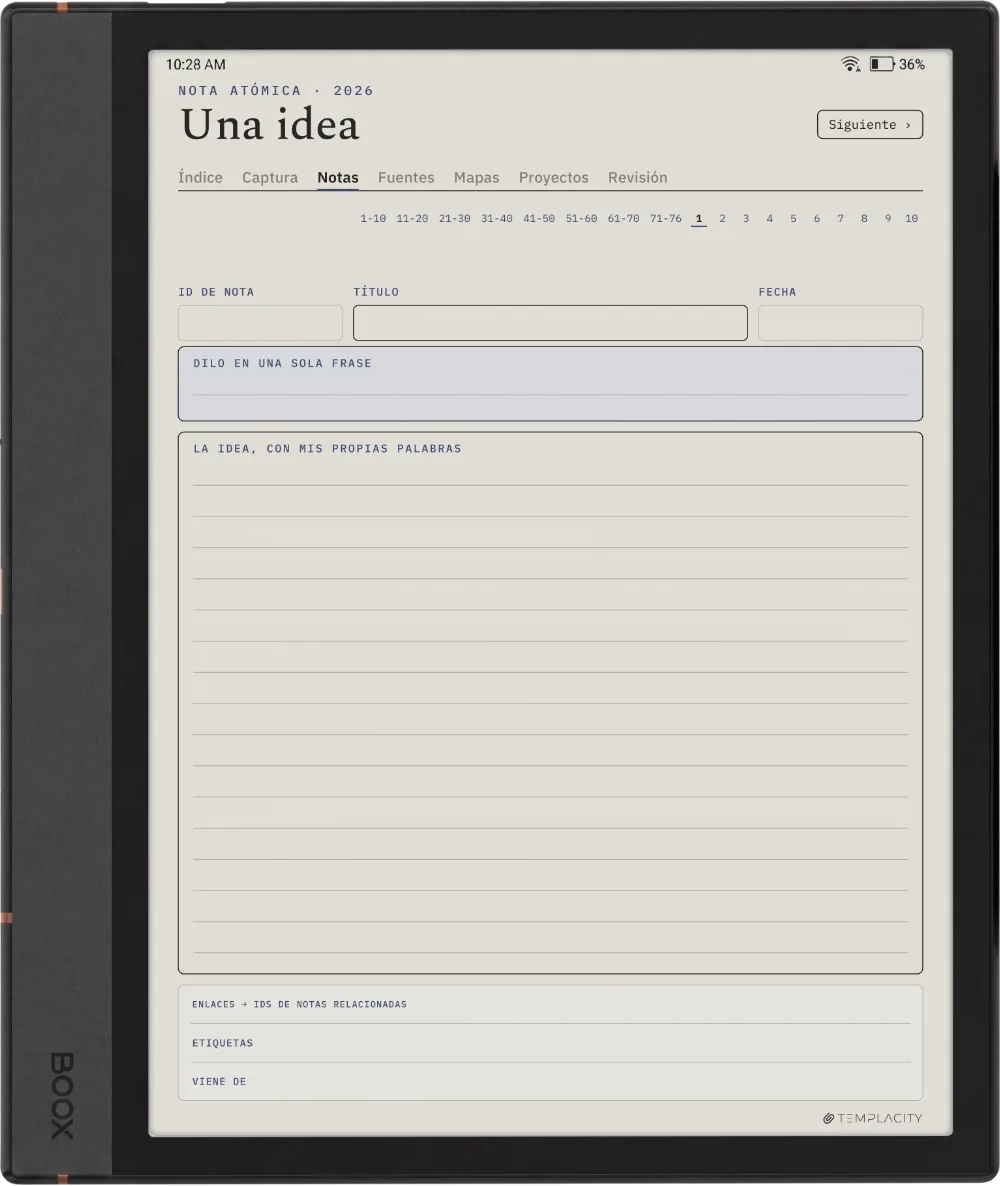1000x1186 pixels.
Task: Open the Fuentes tab
Action: coord(406,178)
